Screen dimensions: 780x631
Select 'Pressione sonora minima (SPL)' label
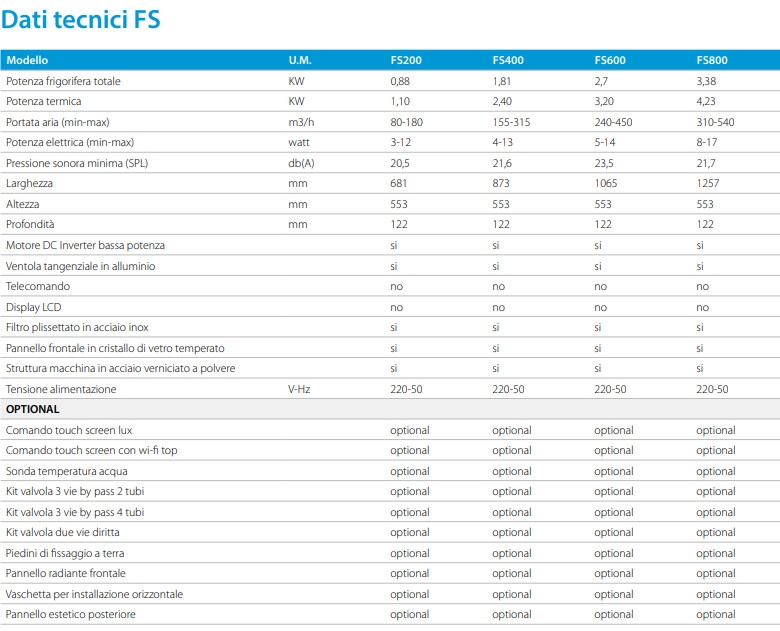coord(77,163)
